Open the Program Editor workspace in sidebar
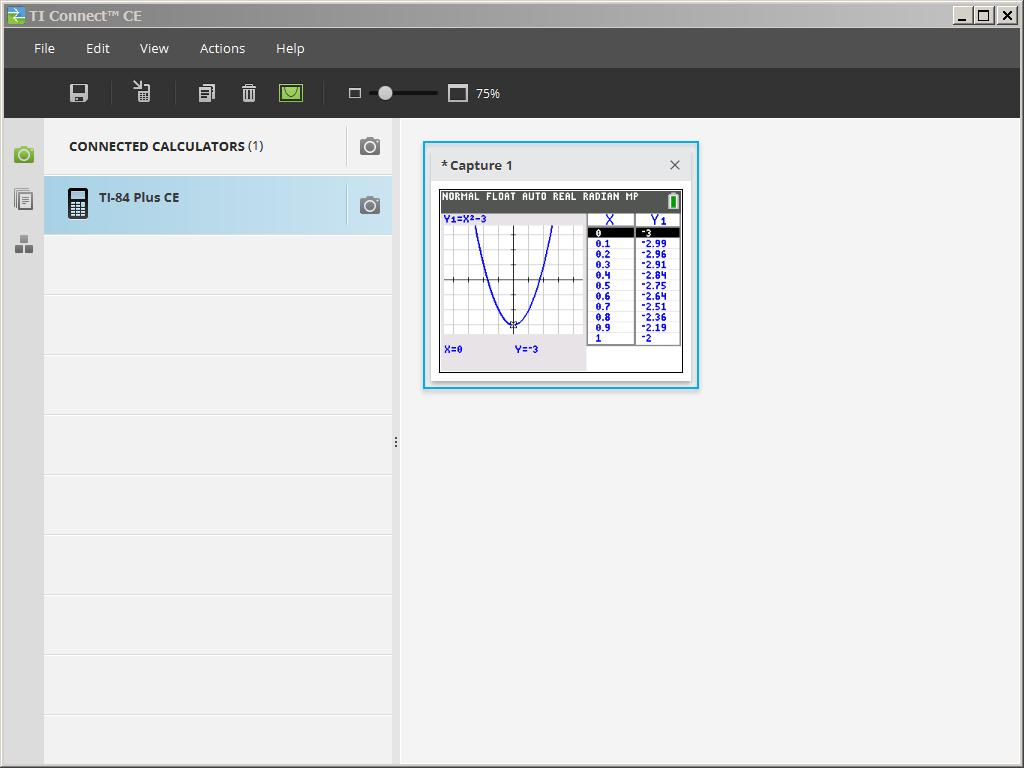Screen dimensions: 1024x768 point(24,245)
